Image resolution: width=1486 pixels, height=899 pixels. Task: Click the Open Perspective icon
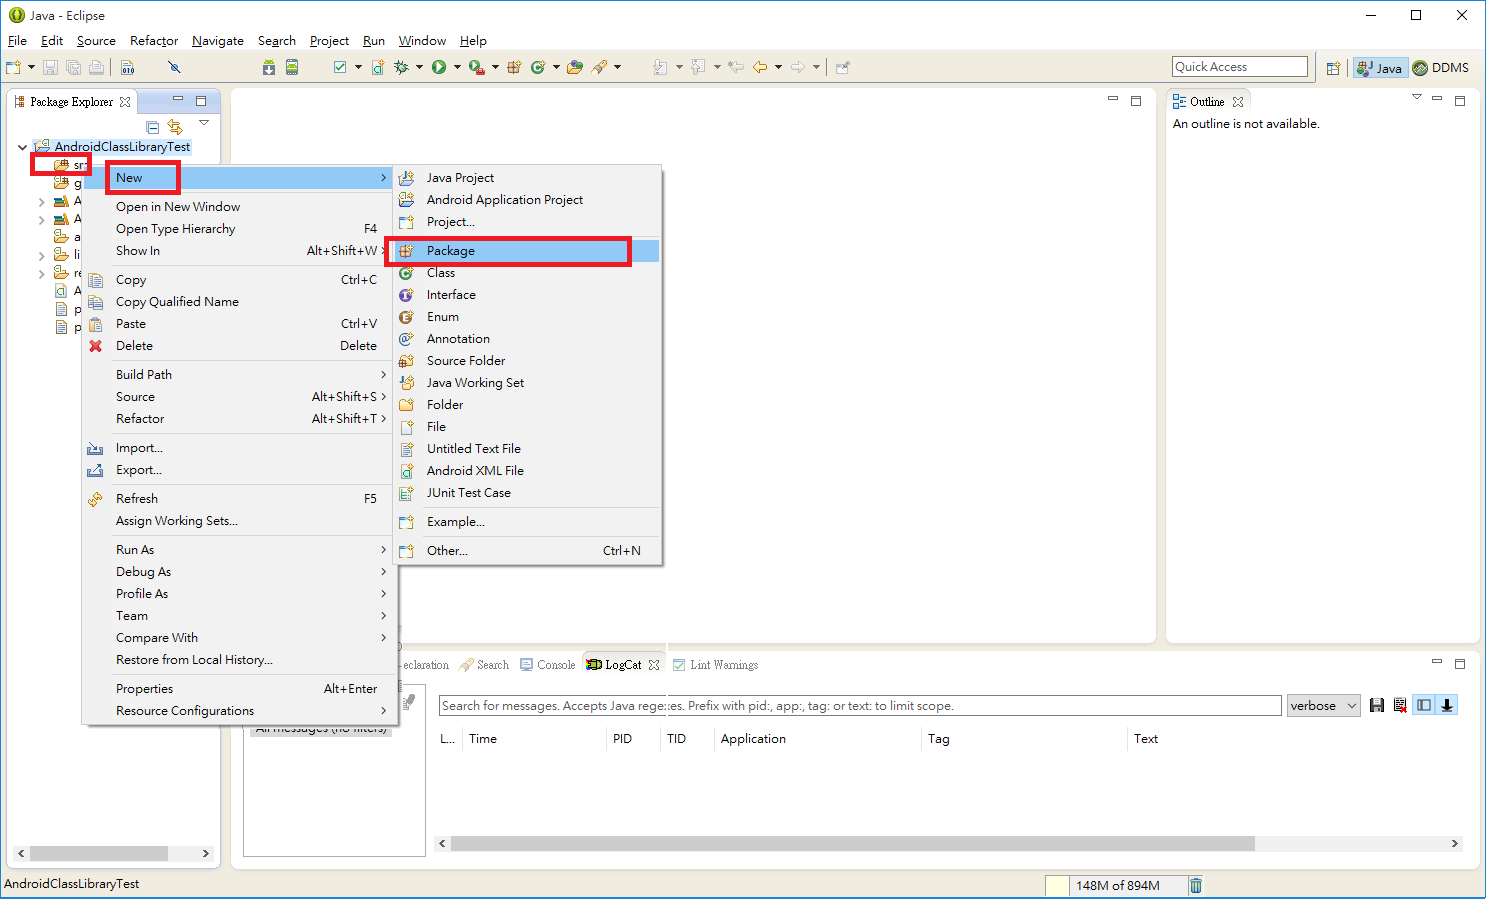[1333, 68]
